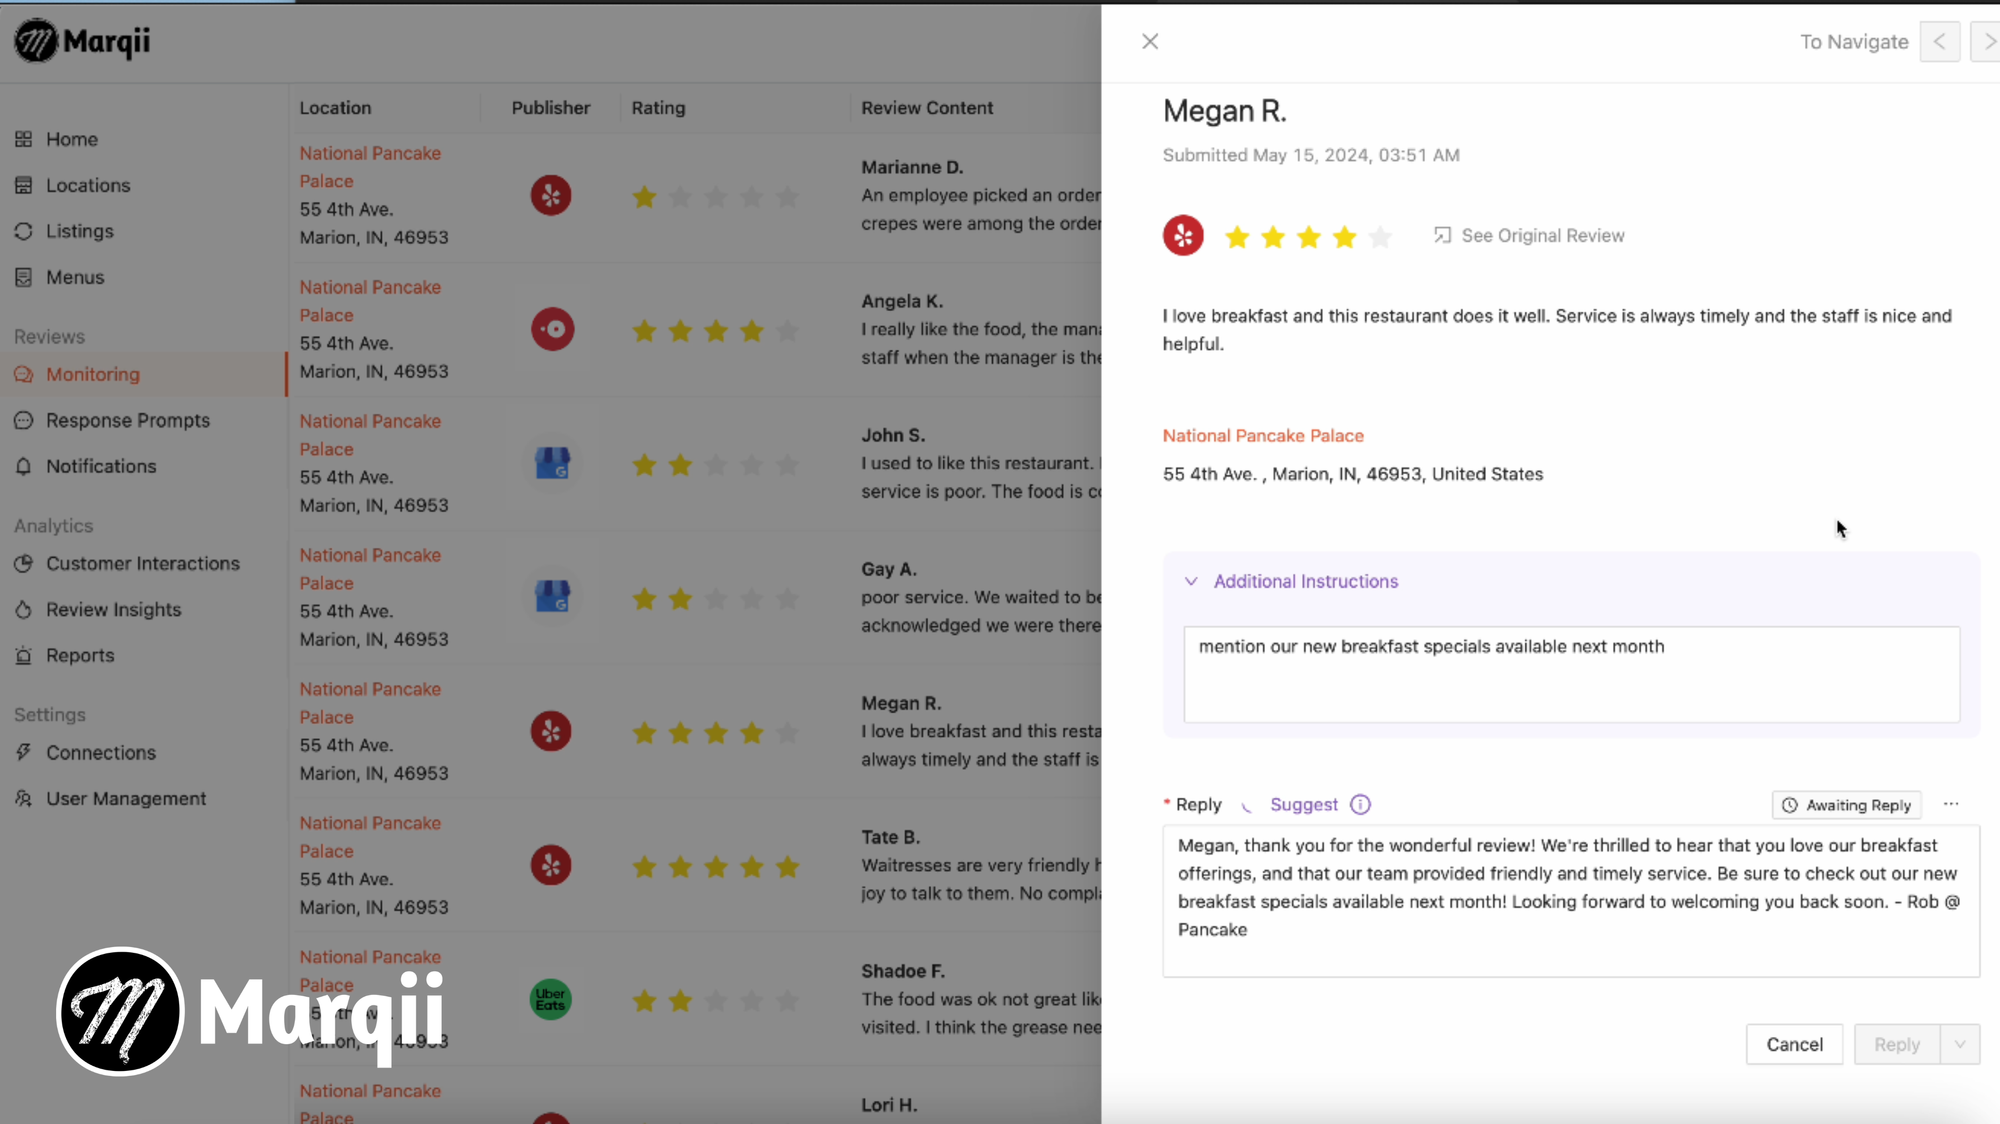
Task: Click Yelp icon in Tate B. row
Action: [x=551, y=865]
